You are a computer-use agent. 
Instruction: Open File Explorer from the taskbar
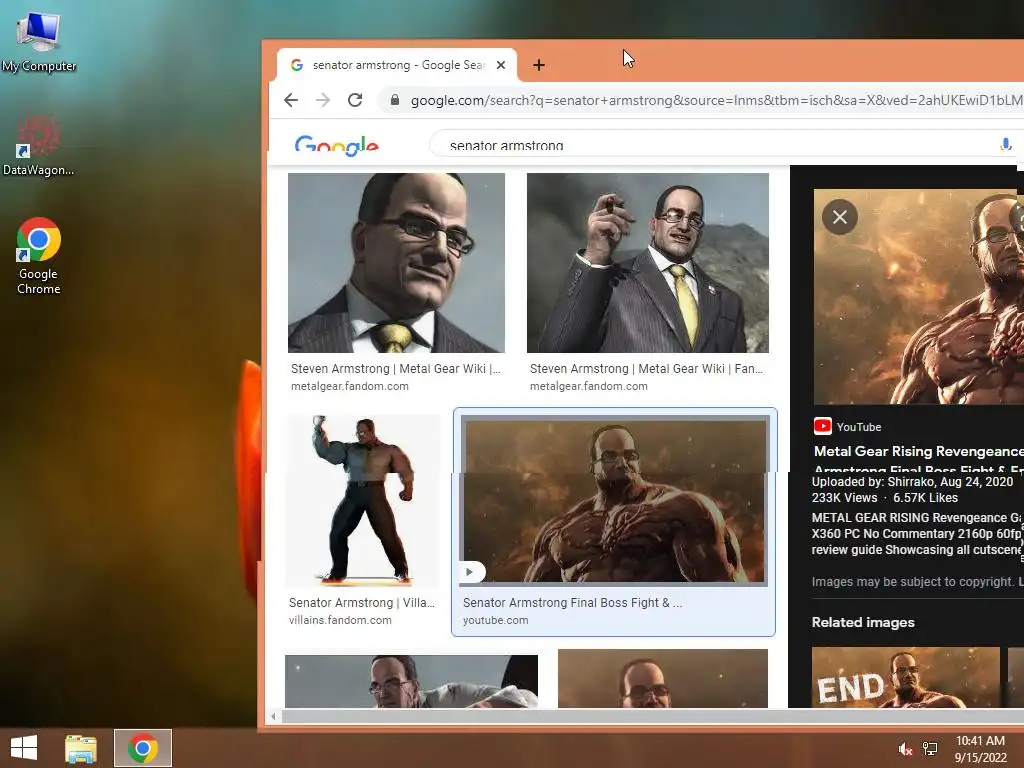[81, 748]
